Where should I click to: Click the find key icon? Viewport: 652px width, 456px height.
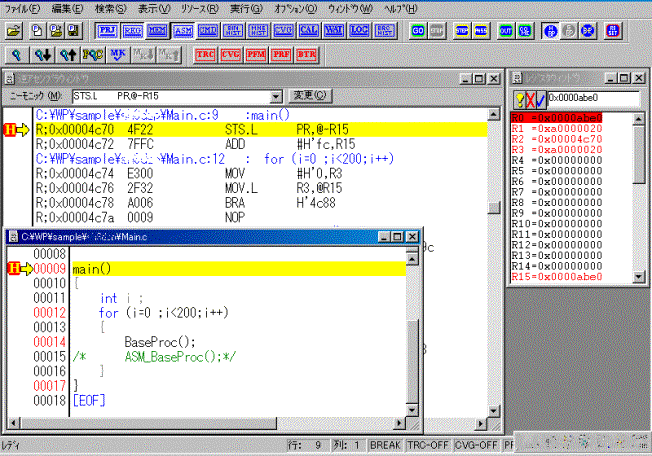click(17, 55)
